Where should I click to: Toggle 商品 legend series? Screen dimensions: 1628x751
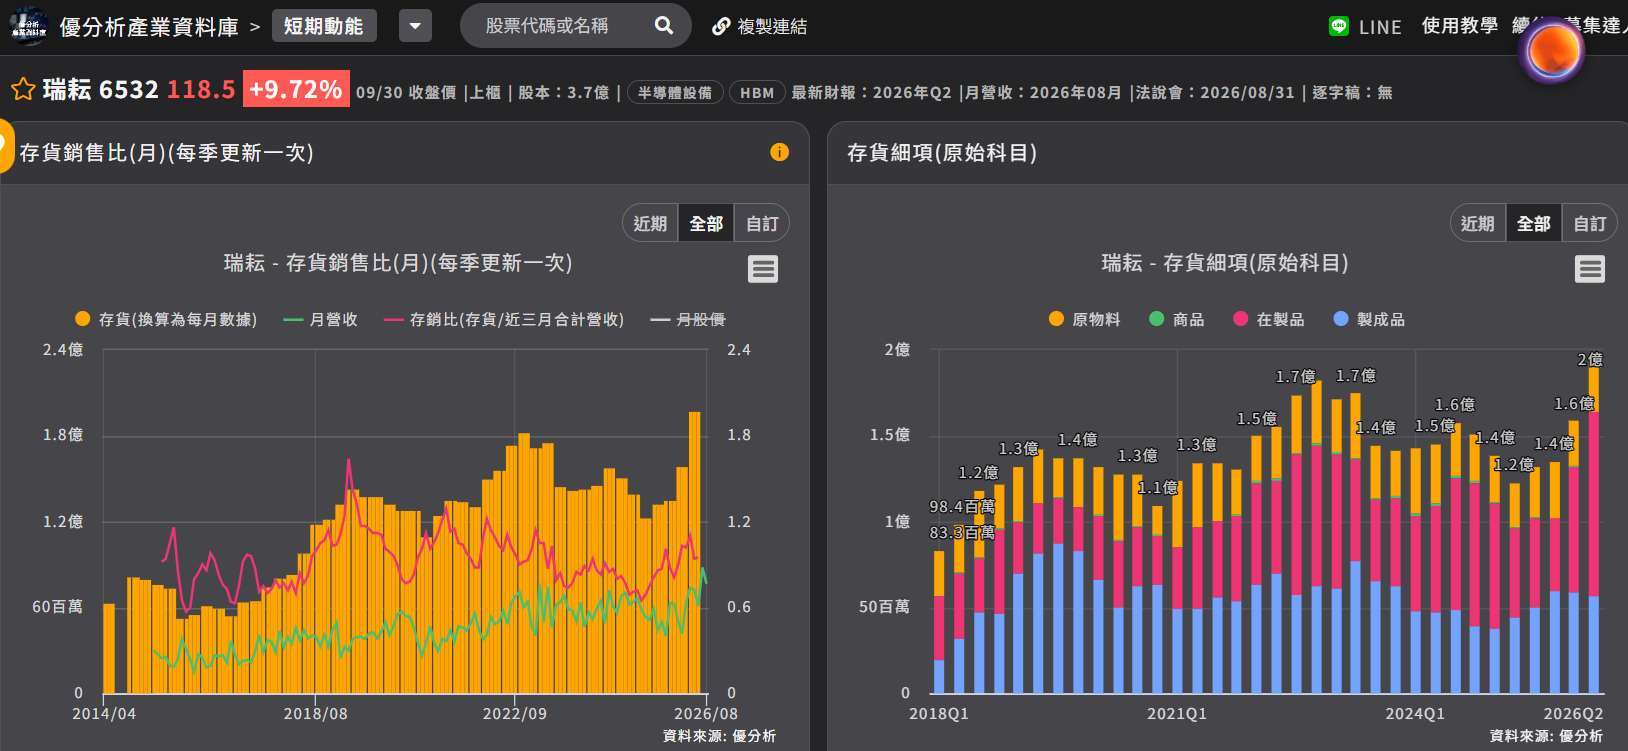pyautogui.click(x=1176, y=319)
